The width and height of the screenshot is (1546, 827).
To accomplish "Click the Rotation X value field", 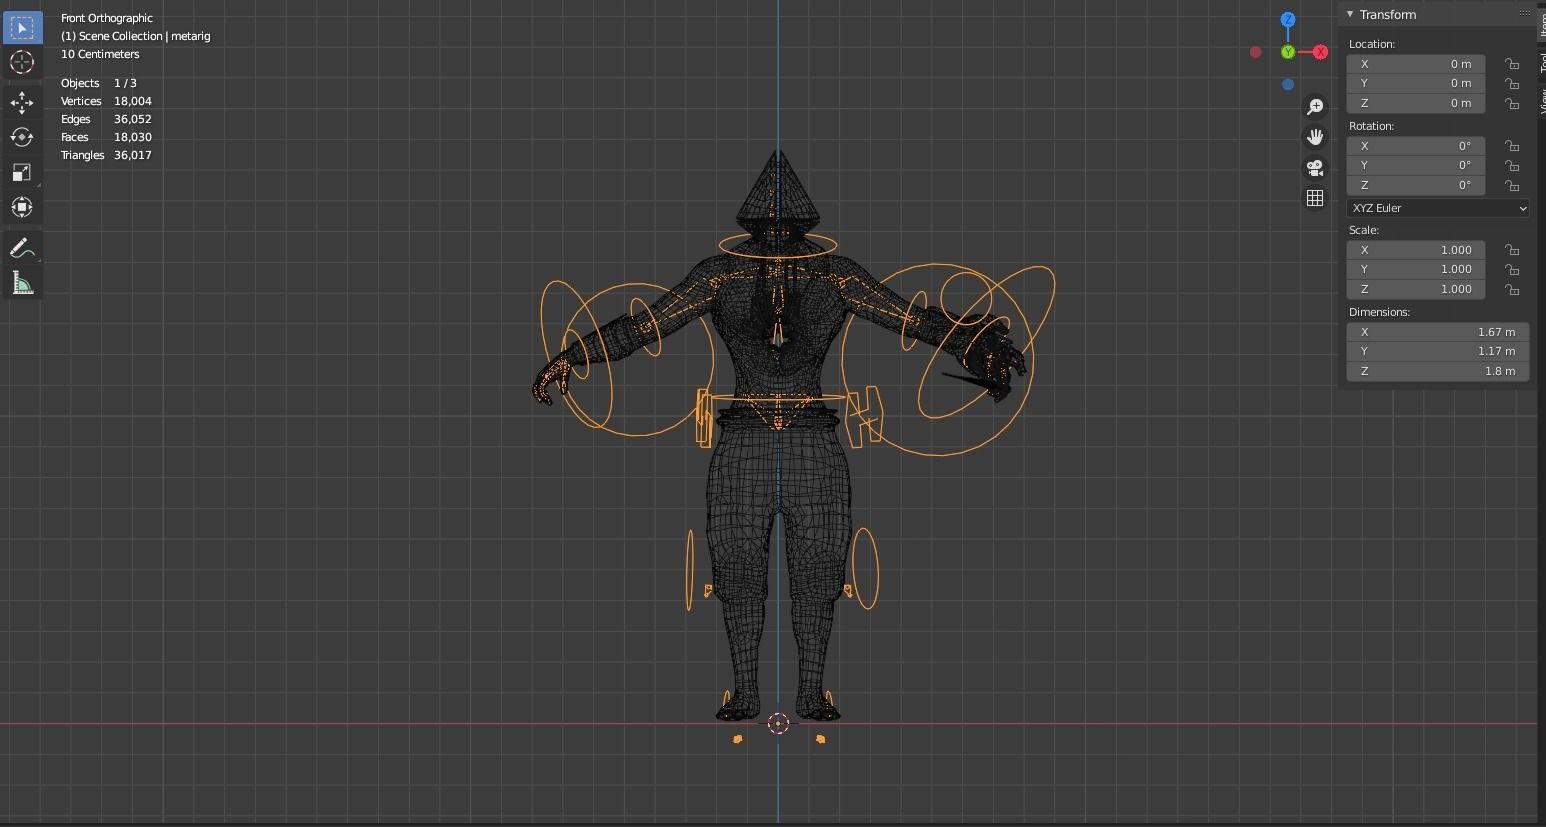I will (x=1415, y=146).
